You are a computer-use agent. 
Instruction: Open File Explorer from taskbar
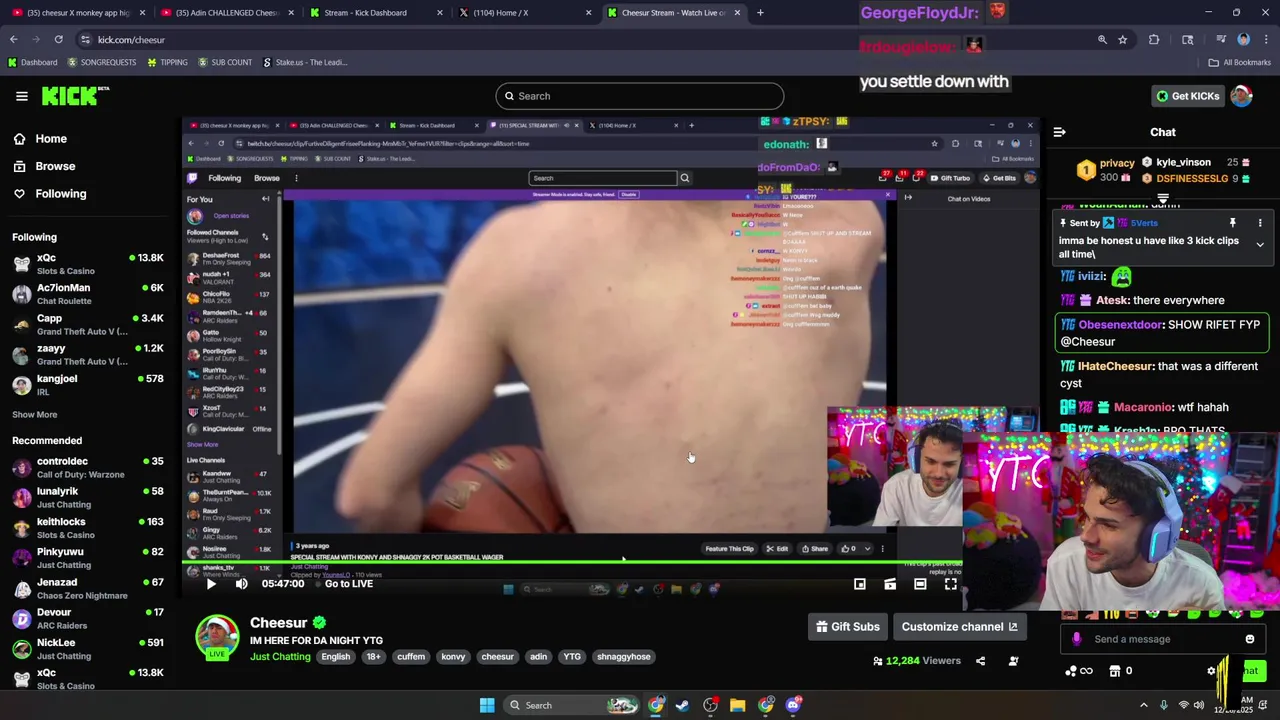[737, 706]
